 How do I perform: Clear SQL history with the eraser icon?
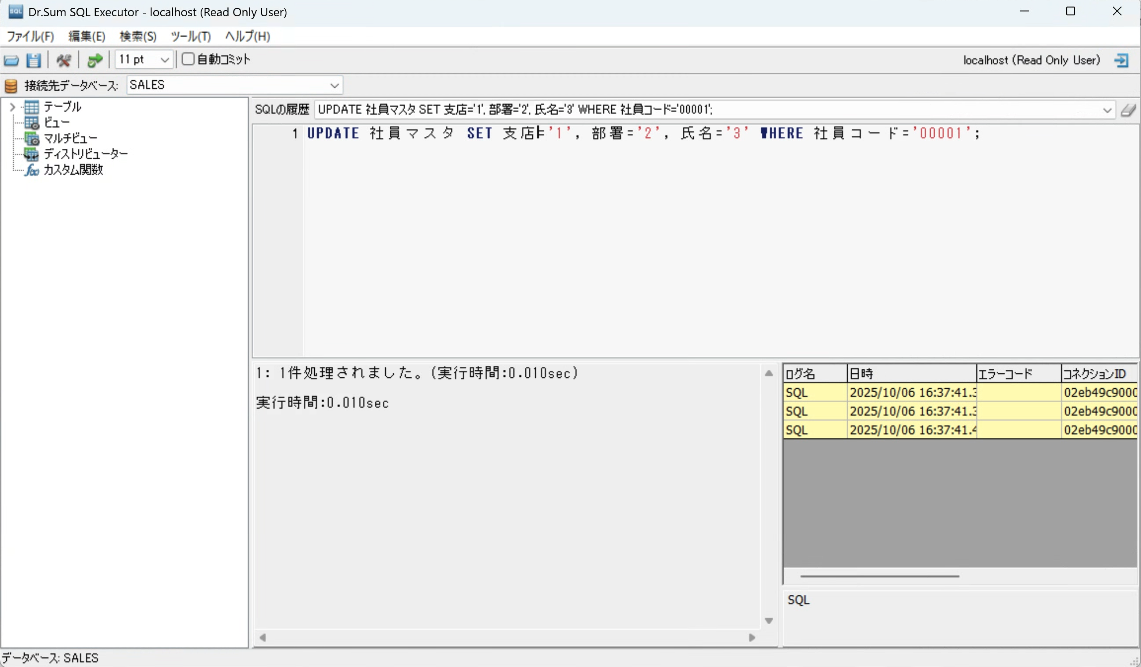pos(1128,110)
